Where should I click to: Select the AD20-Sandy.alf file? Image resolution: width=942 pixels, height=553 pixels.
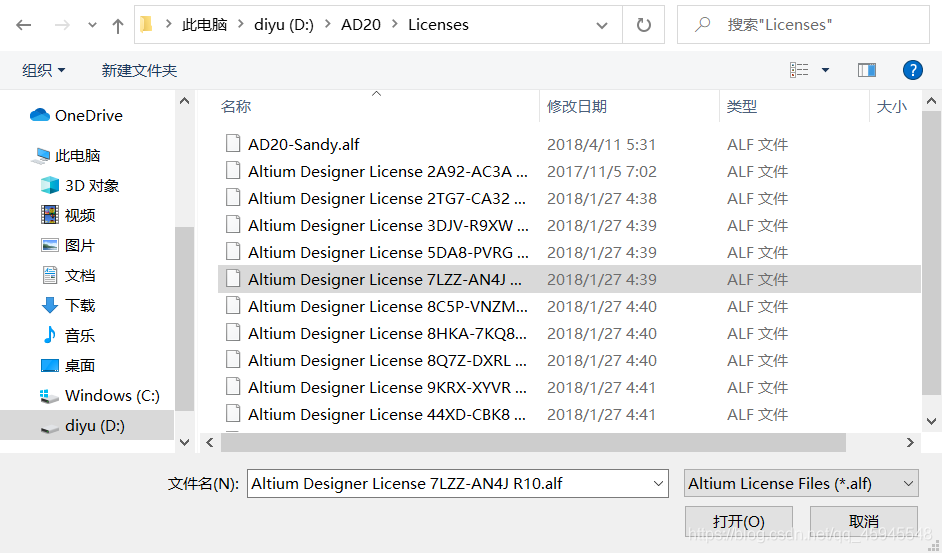pos(303,145)
